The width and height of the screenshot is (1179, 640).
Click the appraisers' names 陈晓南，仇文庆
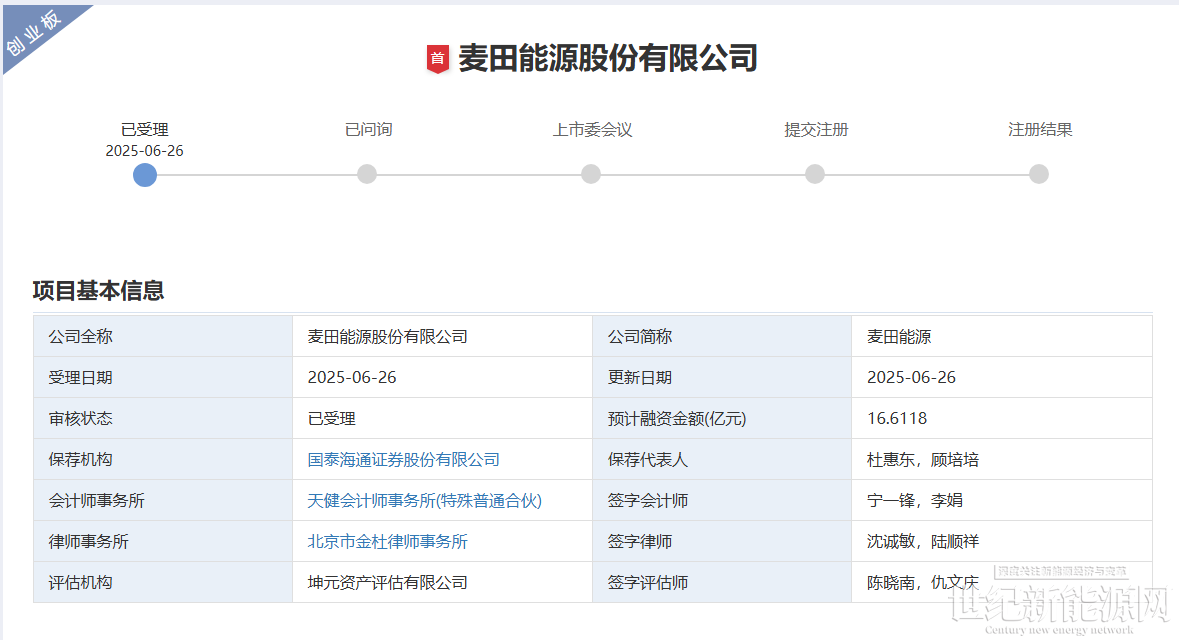point(923,583)
